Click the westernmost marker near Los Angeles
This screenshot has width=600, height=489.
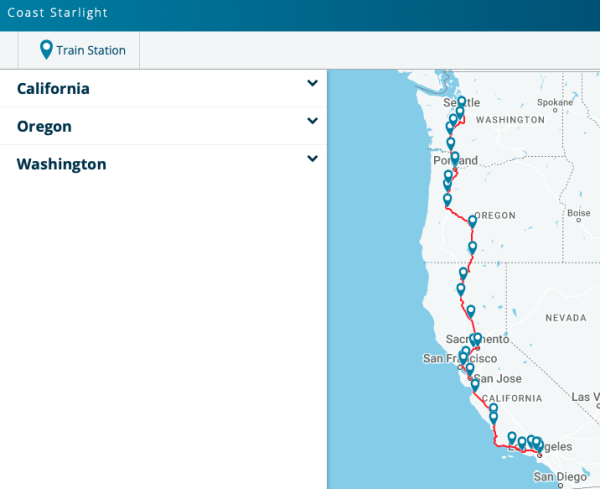[512, 438]
